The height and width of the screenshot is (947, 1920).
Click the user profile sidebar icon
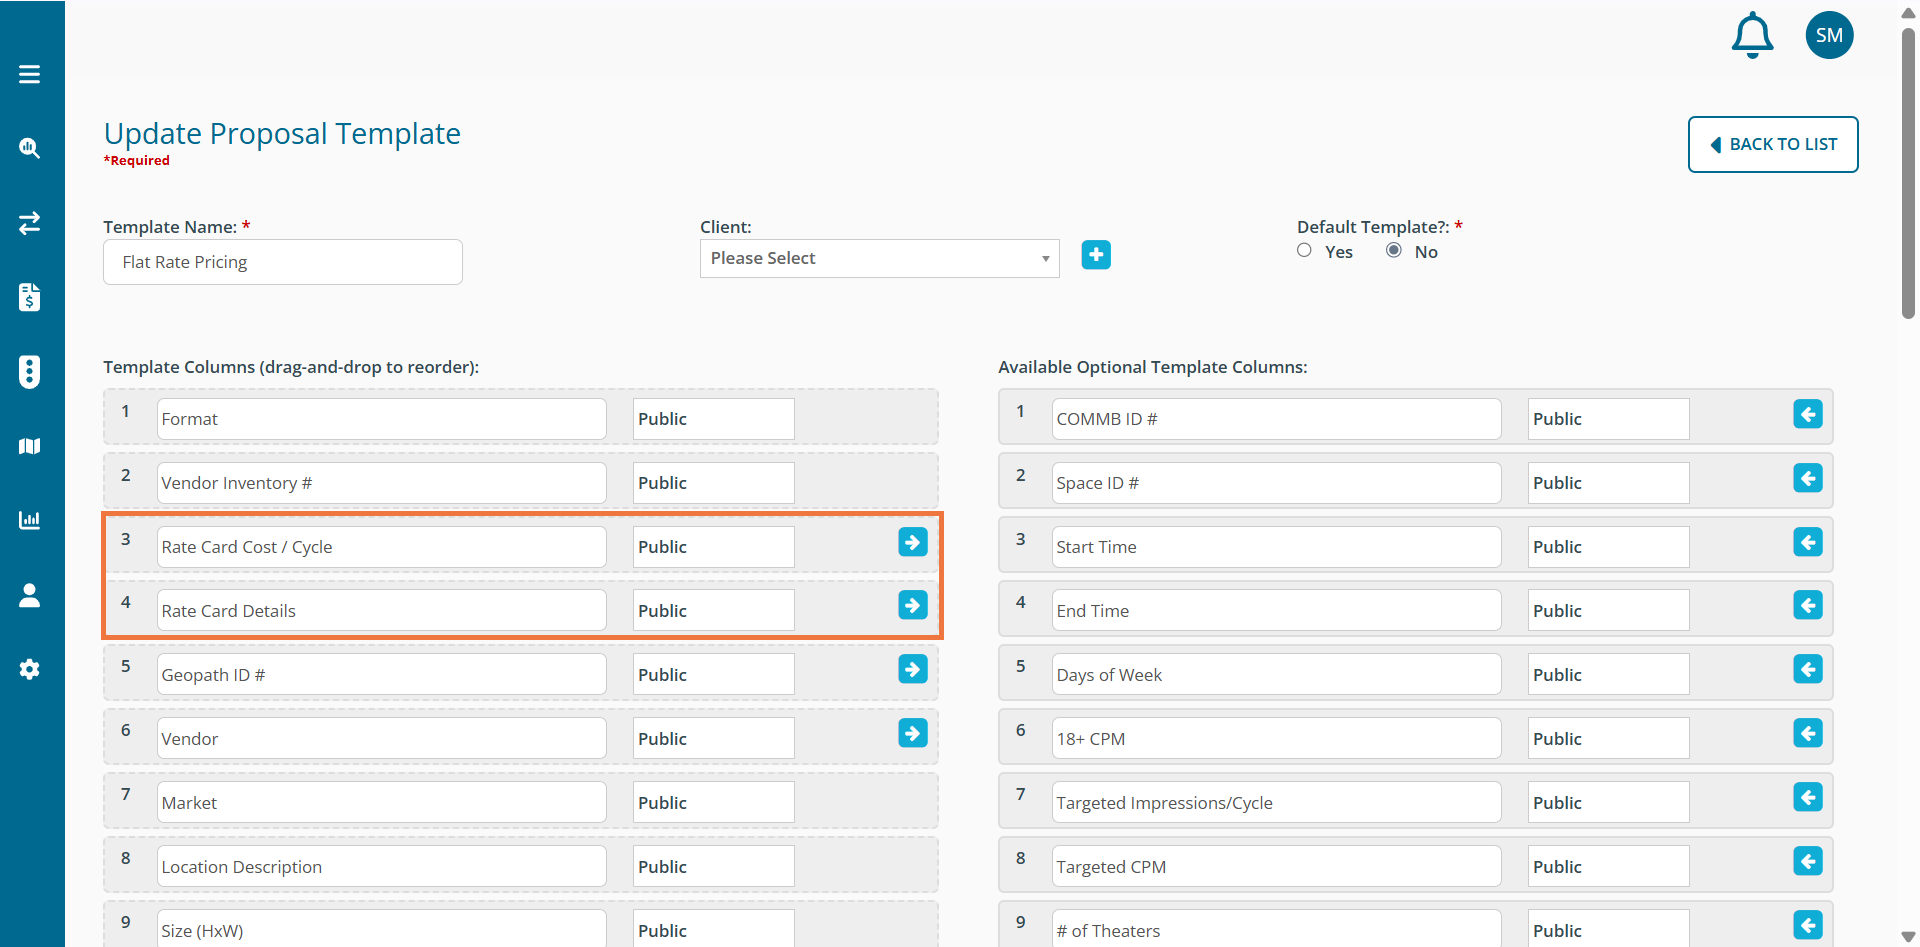click(29, 595)
